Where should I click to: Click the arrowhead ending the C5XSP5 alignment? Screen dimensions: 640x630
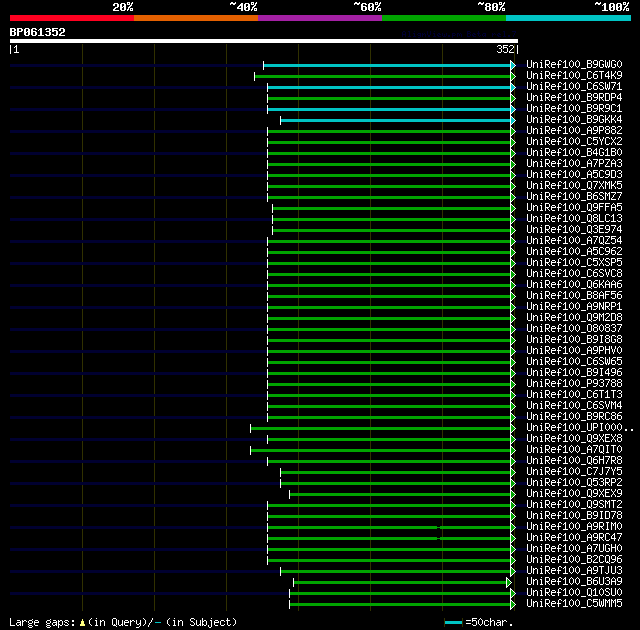coord(513,264)
